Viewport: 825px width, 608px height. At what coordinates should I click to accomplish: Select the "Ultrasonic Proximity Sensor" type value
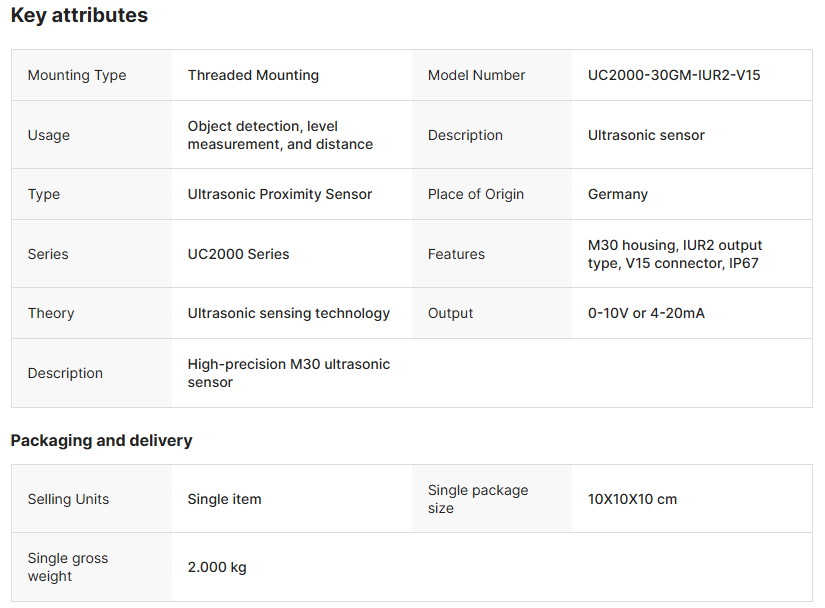279,194
